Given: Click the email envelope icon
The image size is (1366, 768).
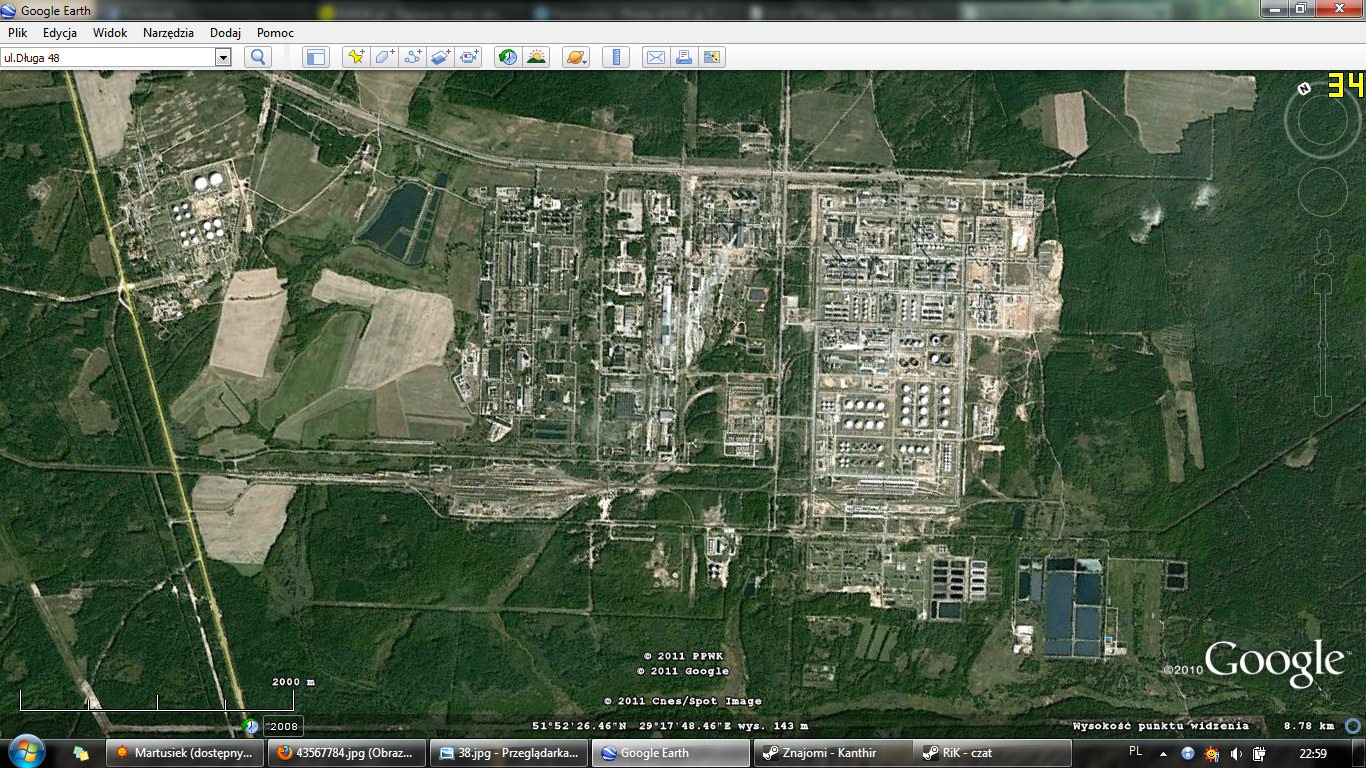Looking at the screenshot, I should pyautogui.click(x=655, y=57).
